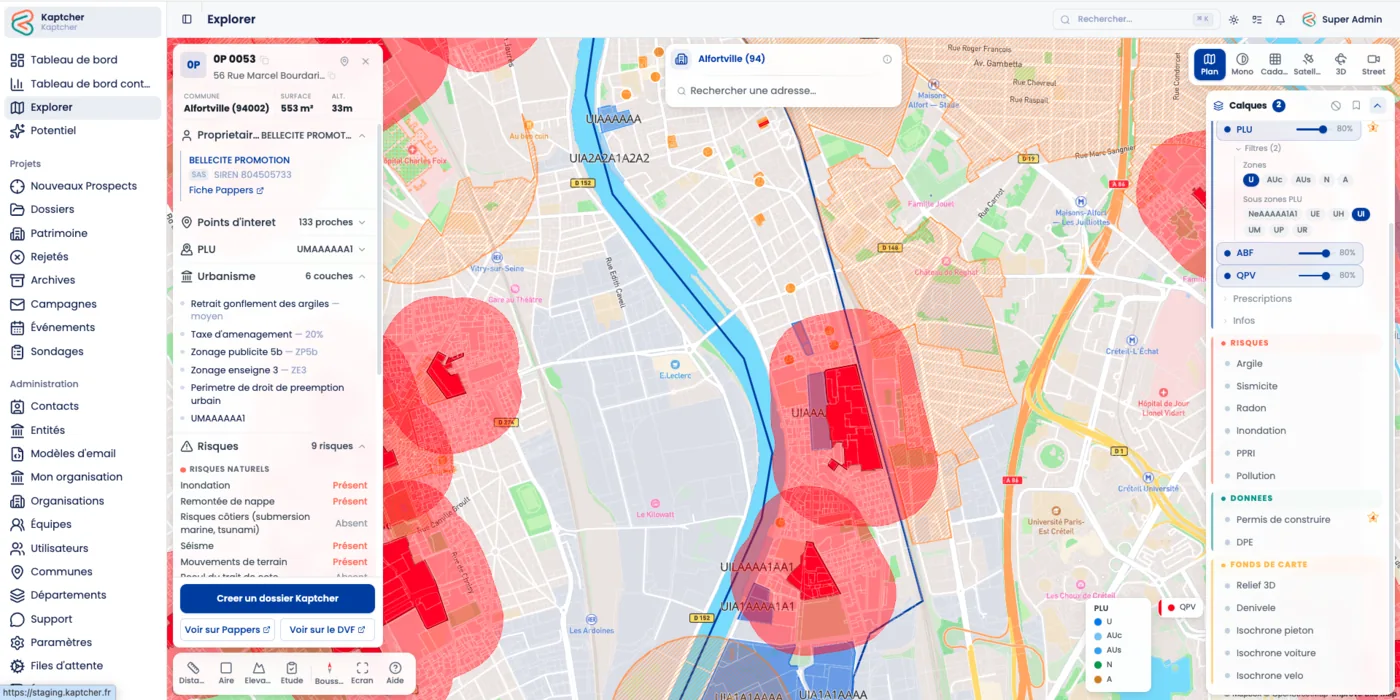Screen dimensions: 1400x700
Task: Toggle sub-zone filter NeAAAAA1A1
Action: tap(1273, 214)
